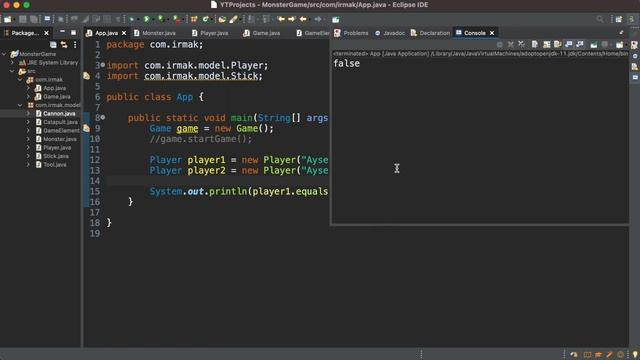Click the New file wizard toolbar icon
The width and height of the screenshot is (640, 360).
(x=7, y=19)
